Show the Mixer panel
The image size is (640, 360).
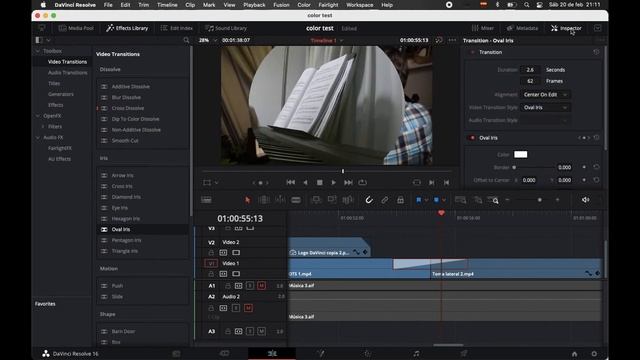pyautogui.click(x=482, y=28)
